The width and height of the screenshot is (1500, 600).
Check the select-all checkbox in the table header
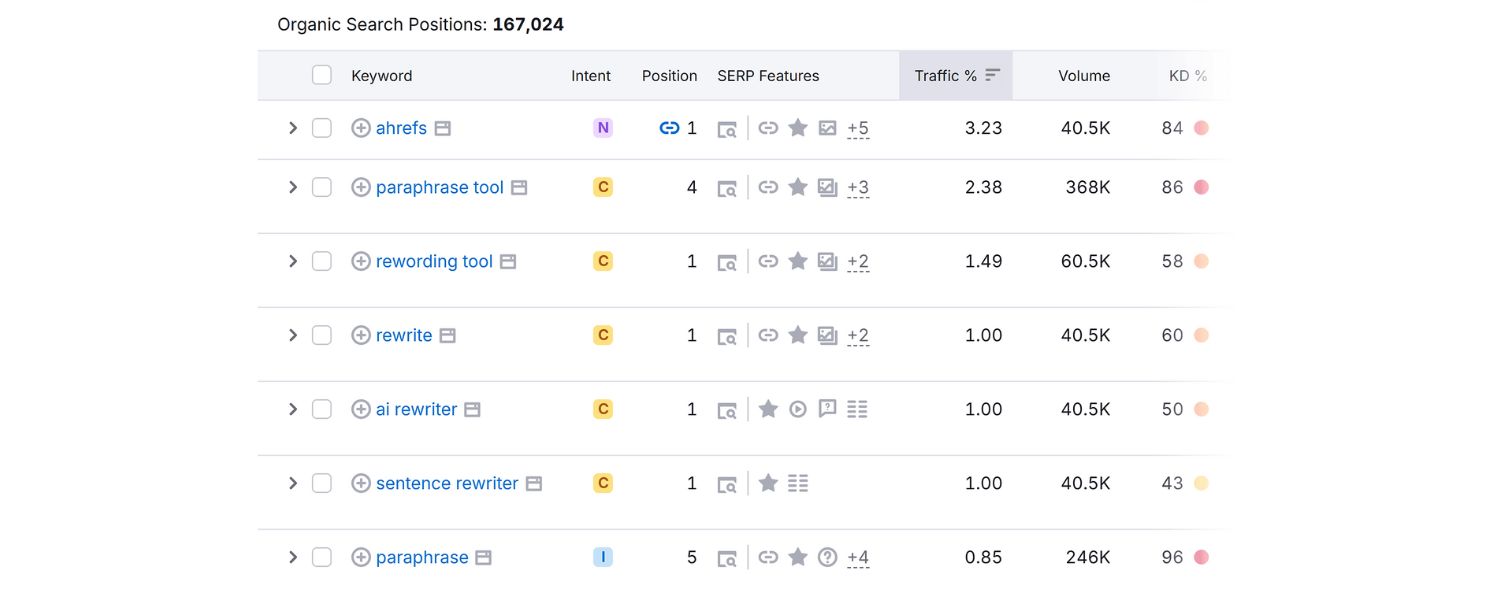321,74
